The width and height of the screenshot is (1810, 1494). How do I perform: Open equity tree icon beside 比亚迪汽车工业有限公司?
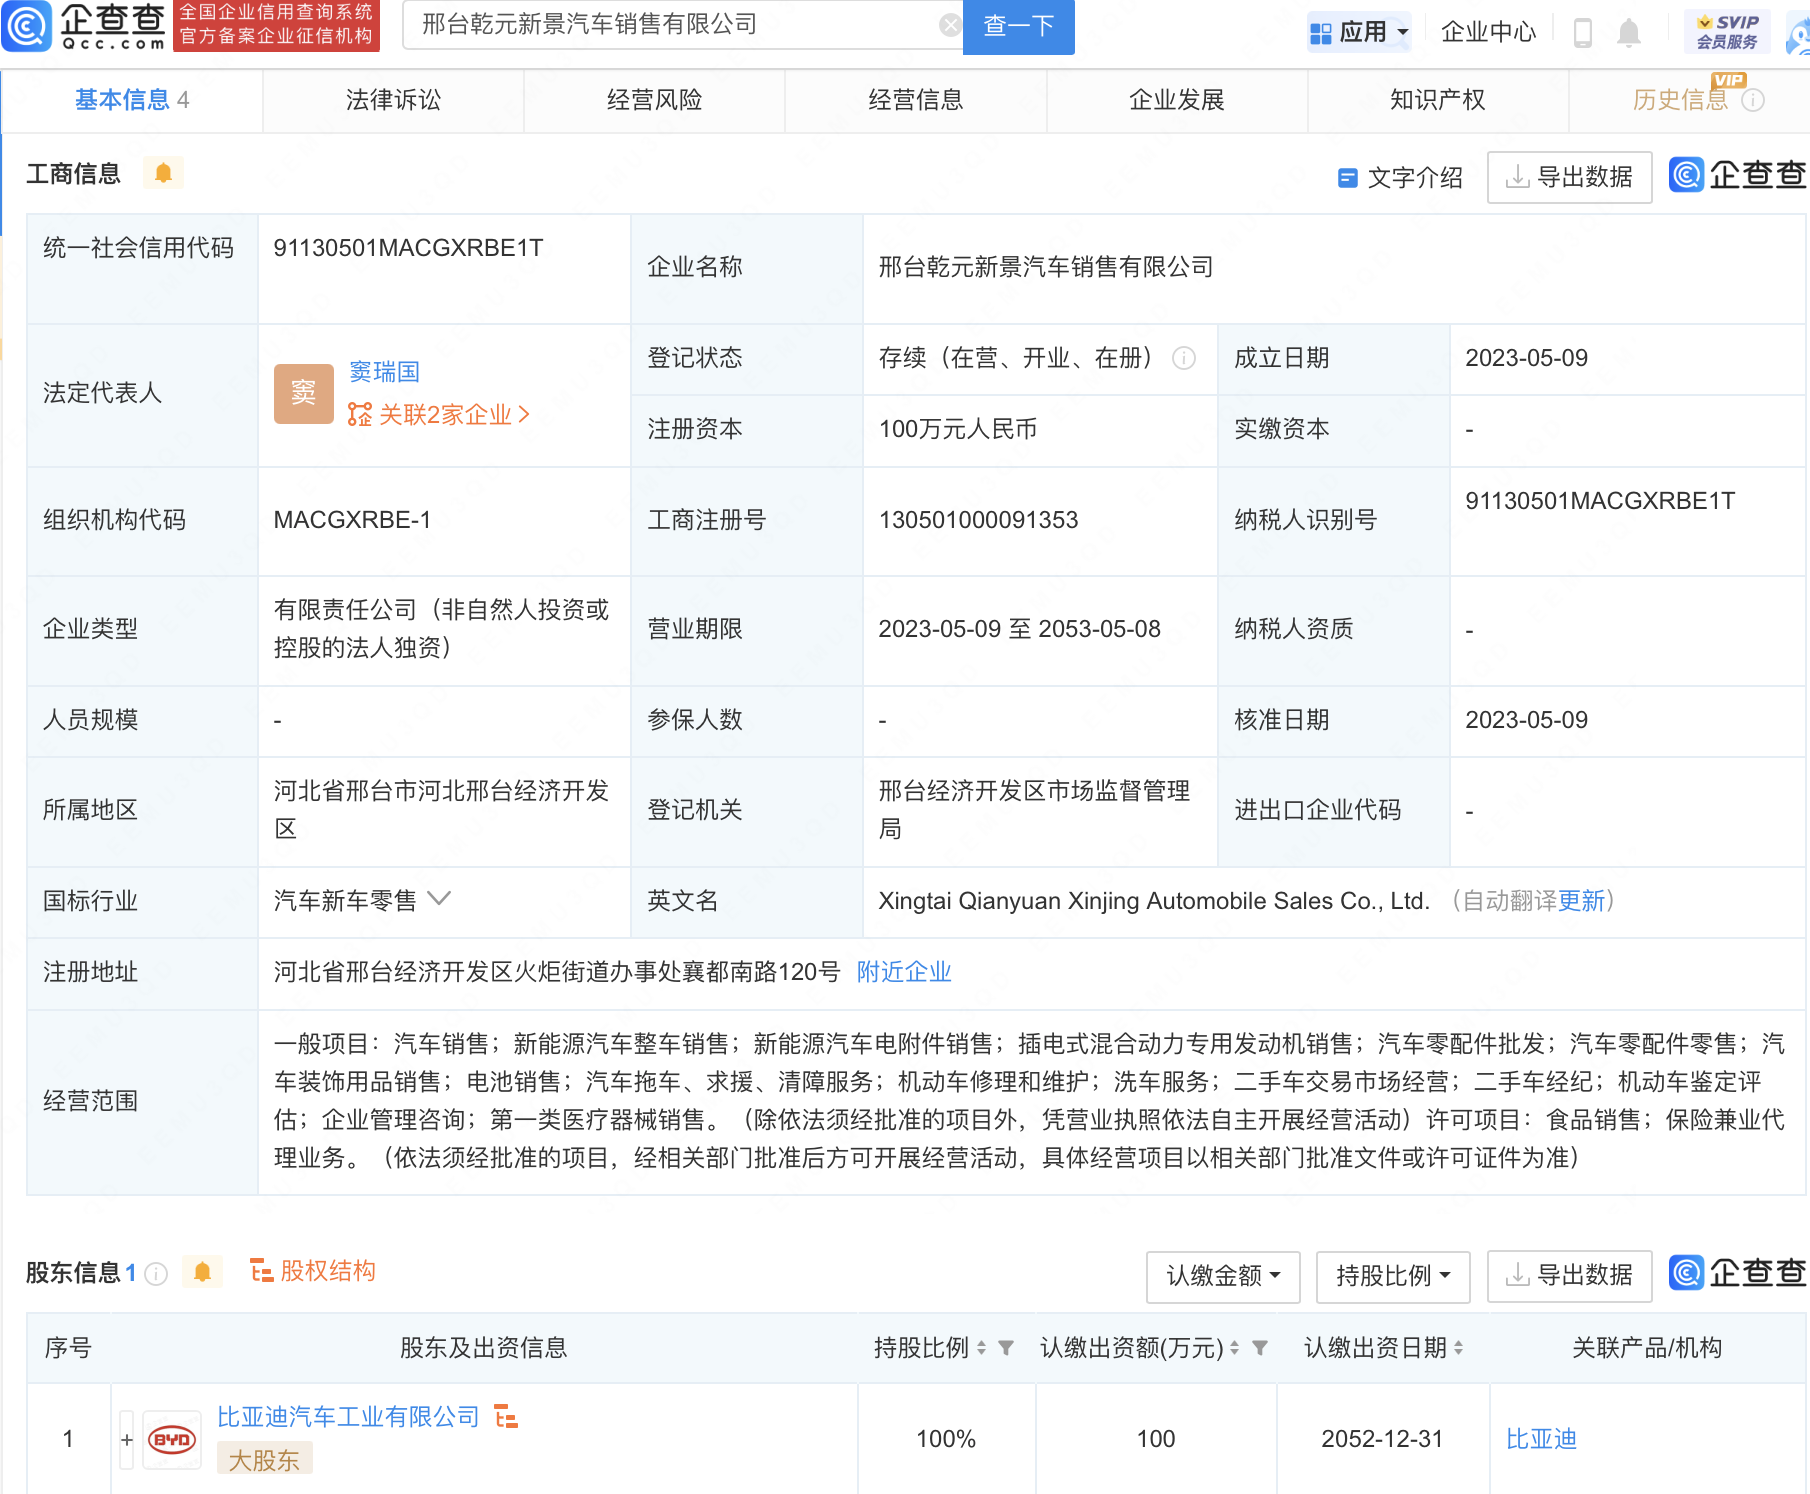pyautogui.click(x=506, y=1416)
